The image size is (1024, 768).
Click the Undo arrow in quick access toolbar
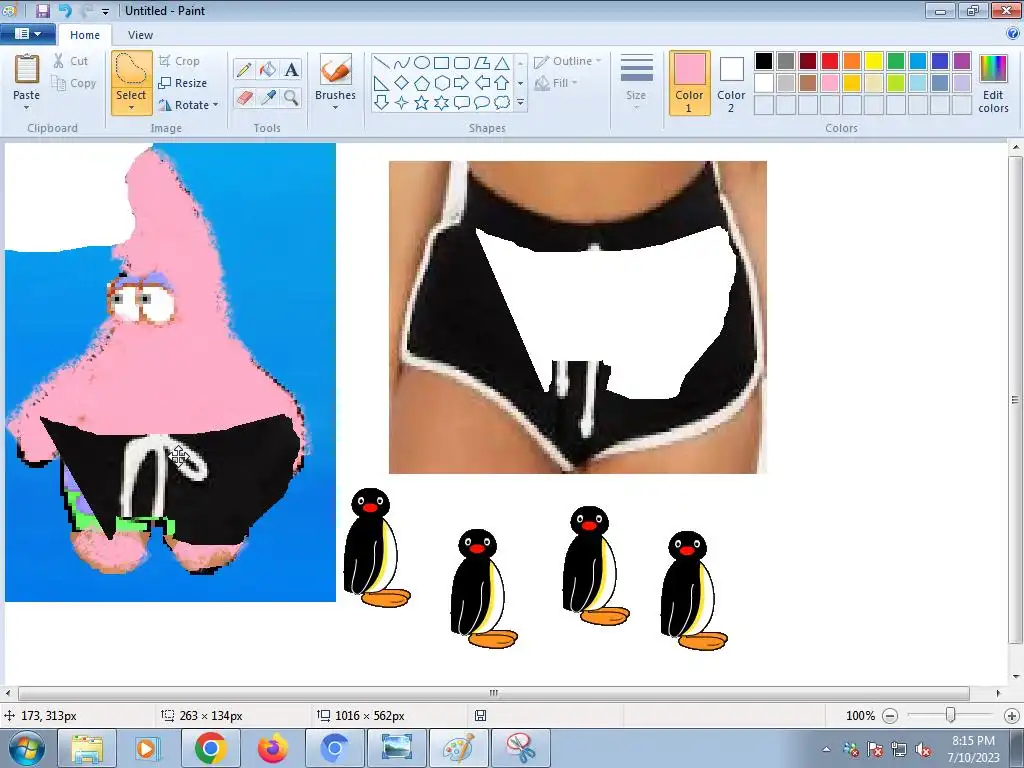pos(65,10)
